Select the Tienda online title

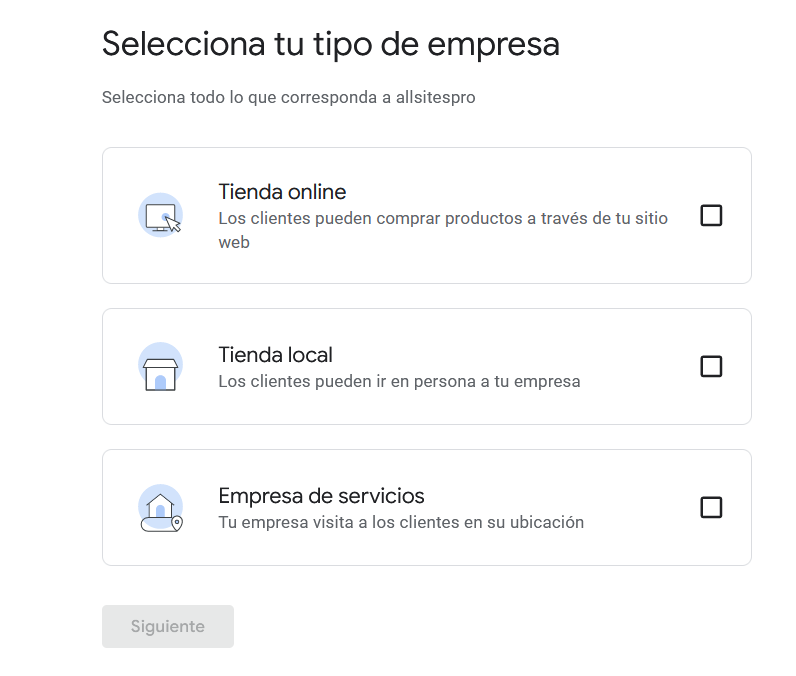(282, 192)
